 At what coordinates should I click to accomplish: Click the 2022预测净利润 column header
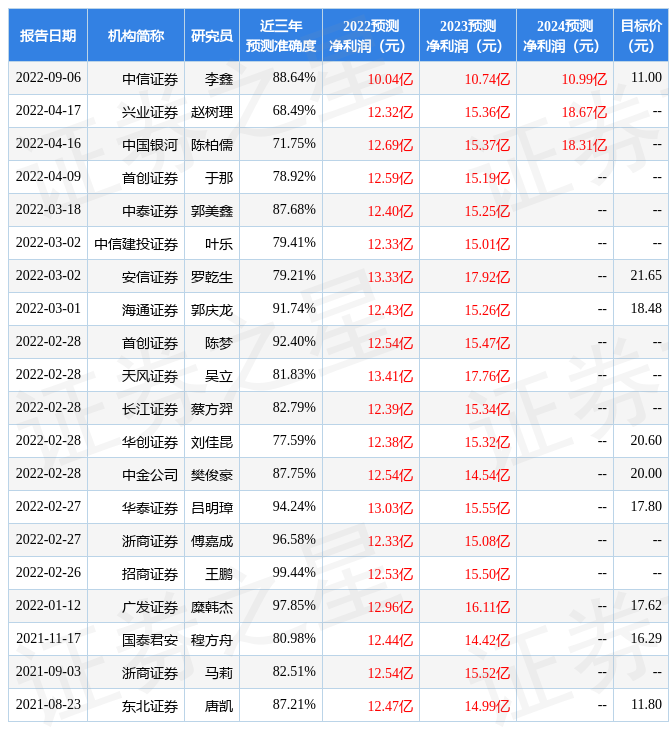(x=371, y=35)
